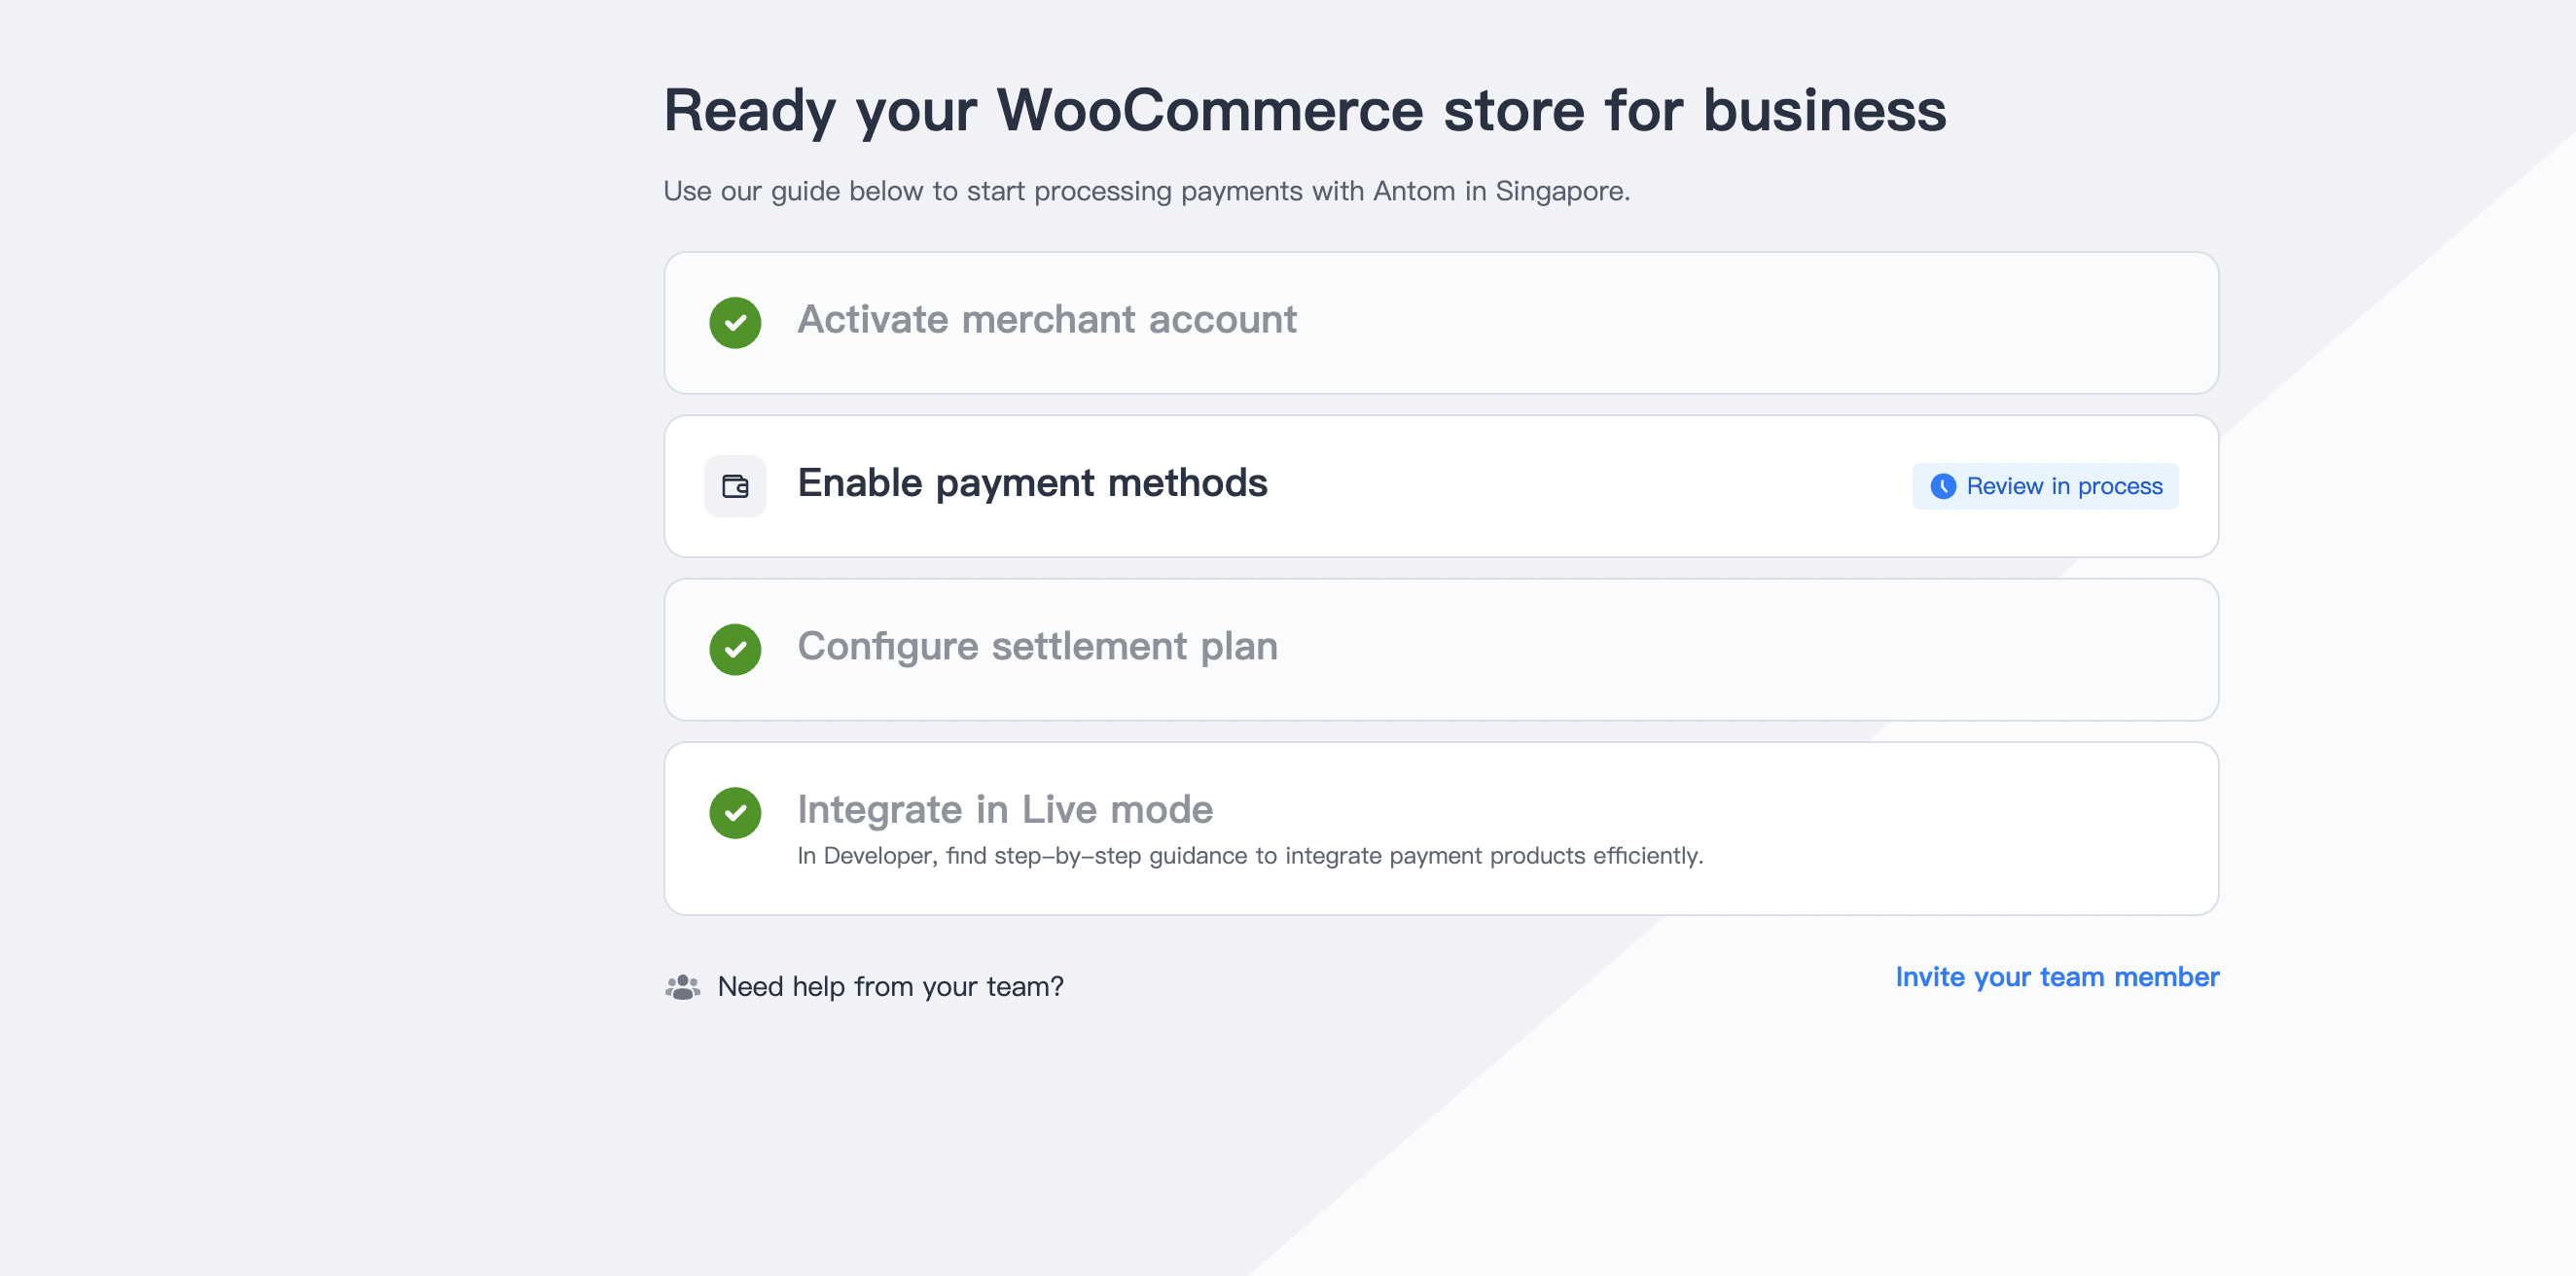Click the word Antom in the subtitle

click(x=1413, y=191)
